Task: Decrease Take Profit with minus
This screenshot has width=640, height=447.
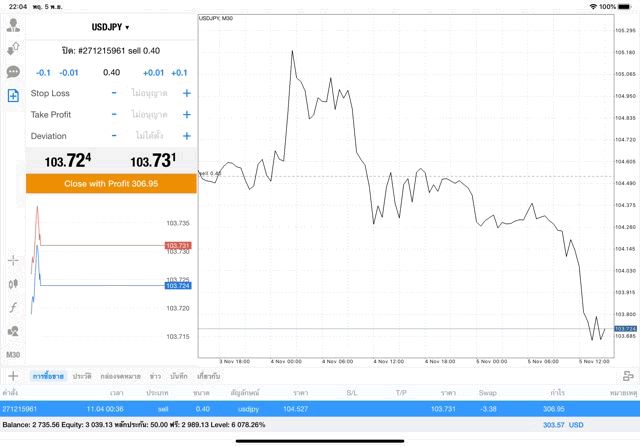Action: coord(114,114)
